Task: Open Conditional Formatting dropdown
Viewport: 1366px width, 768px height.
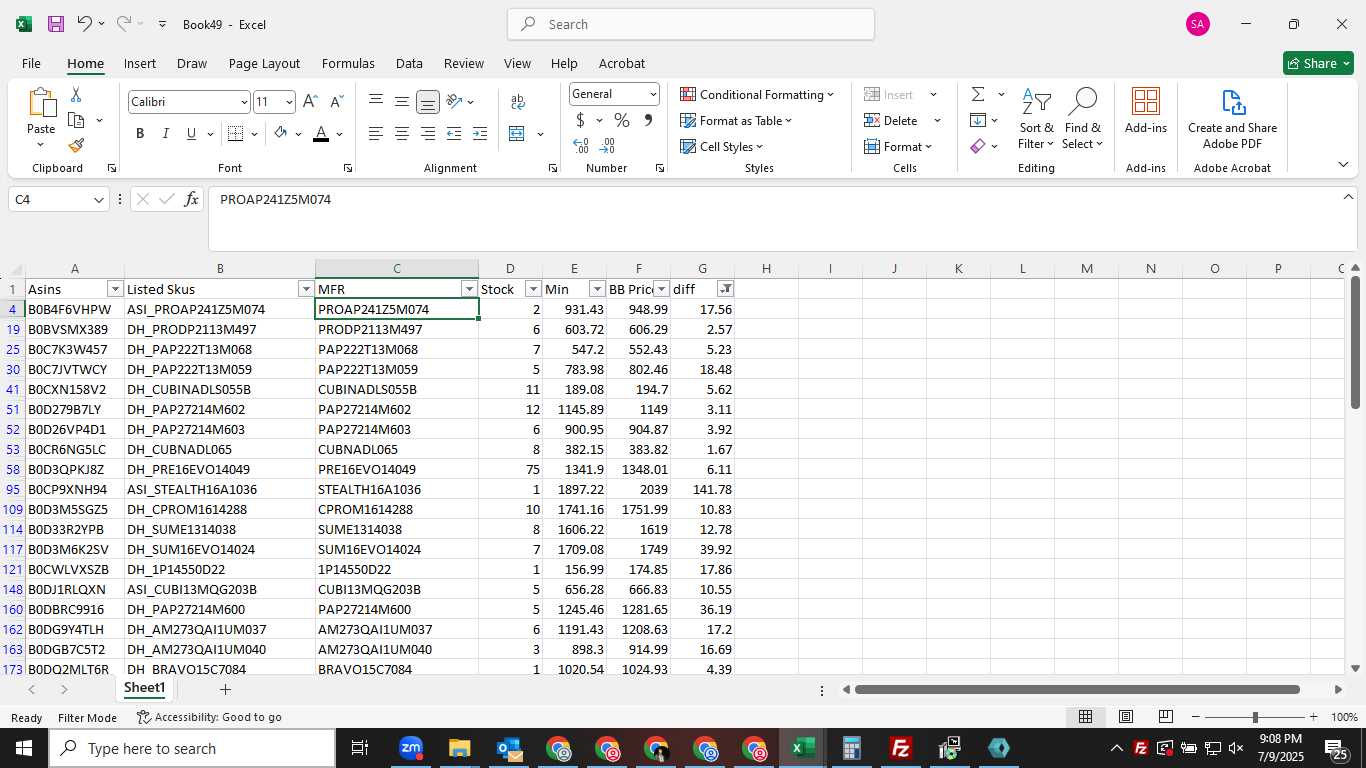Action: pyautogui.click(x=757, y=95)
